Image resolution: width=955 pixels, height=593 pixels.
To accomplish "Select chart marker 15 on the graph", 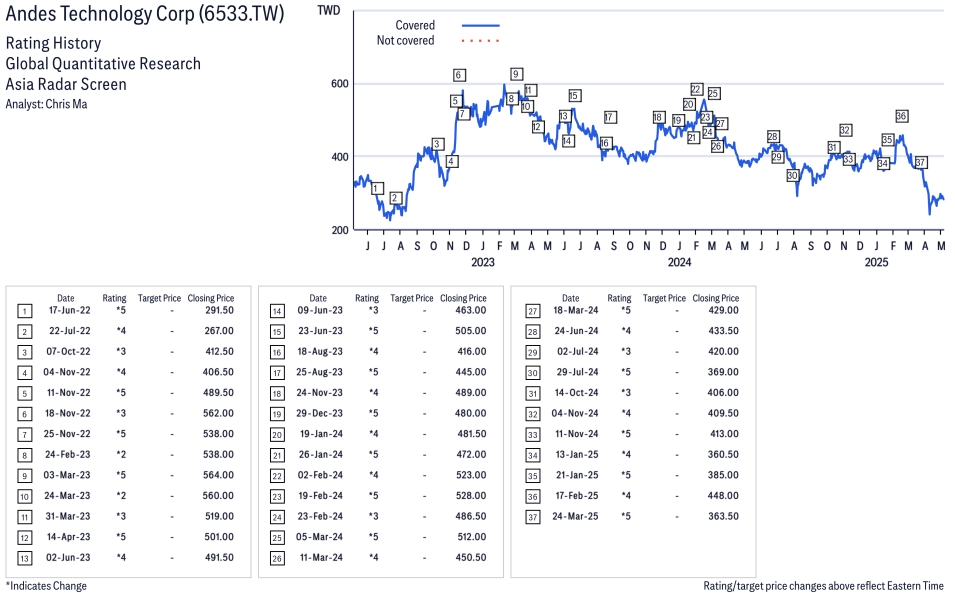I will coord(574,96).
